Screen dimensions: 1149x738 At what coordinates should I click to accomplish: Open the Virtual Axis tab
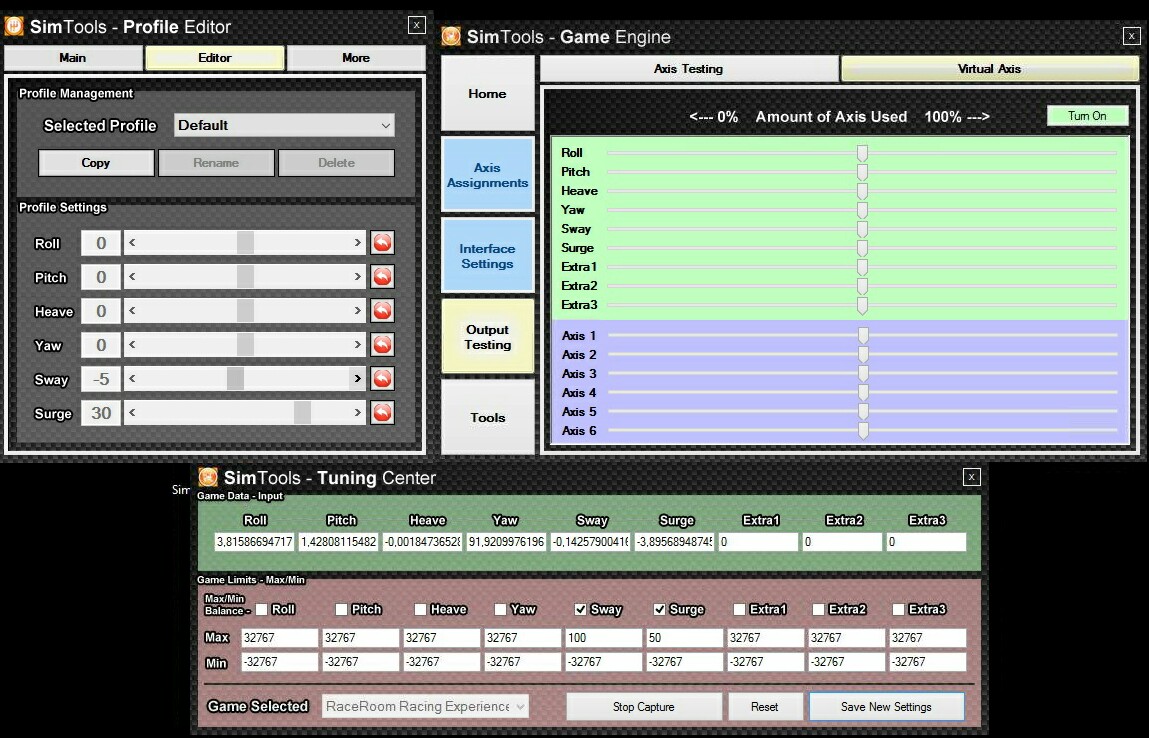click(x=989, y=69)
